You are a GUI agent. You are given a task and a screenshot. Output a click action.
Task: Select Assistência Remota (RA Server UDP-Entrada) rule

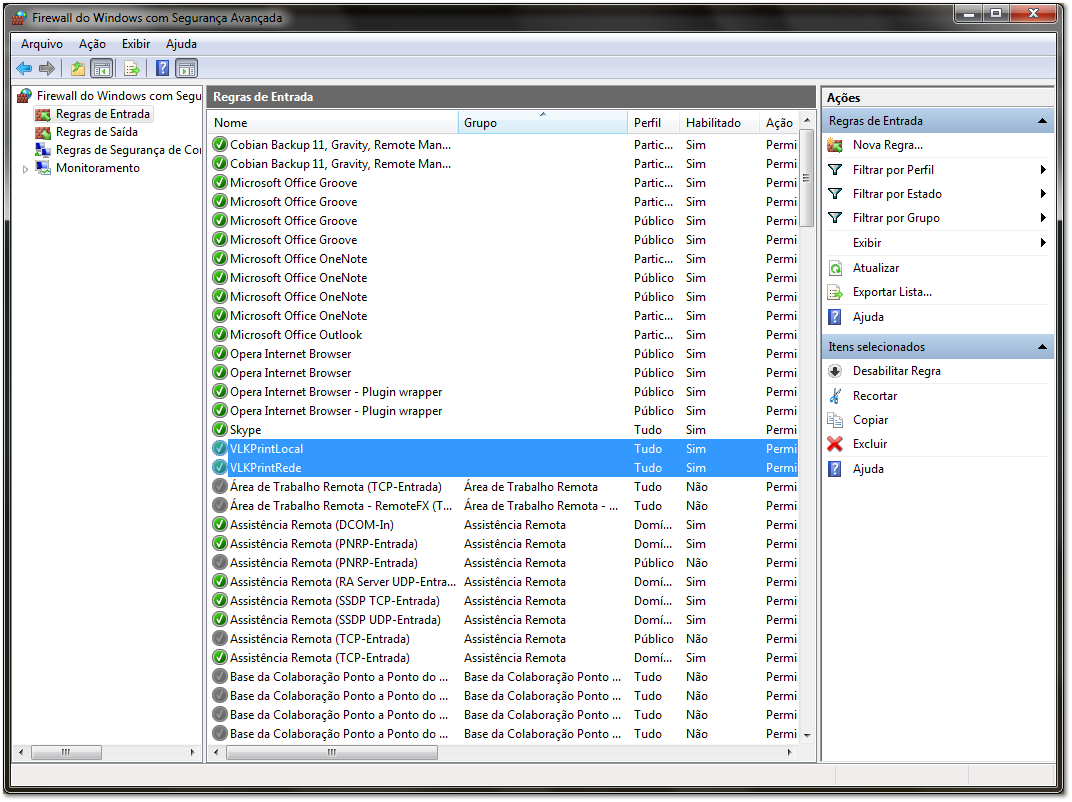point(504,582)
